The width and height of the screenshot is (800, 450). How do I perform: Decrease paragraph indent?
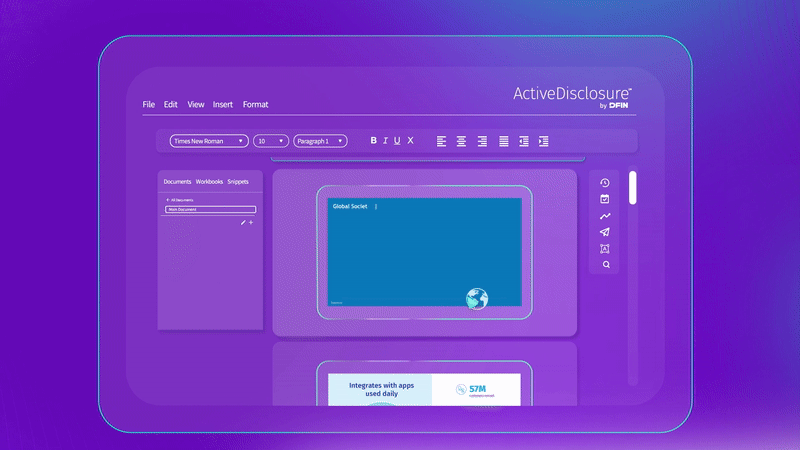[523, 141]
